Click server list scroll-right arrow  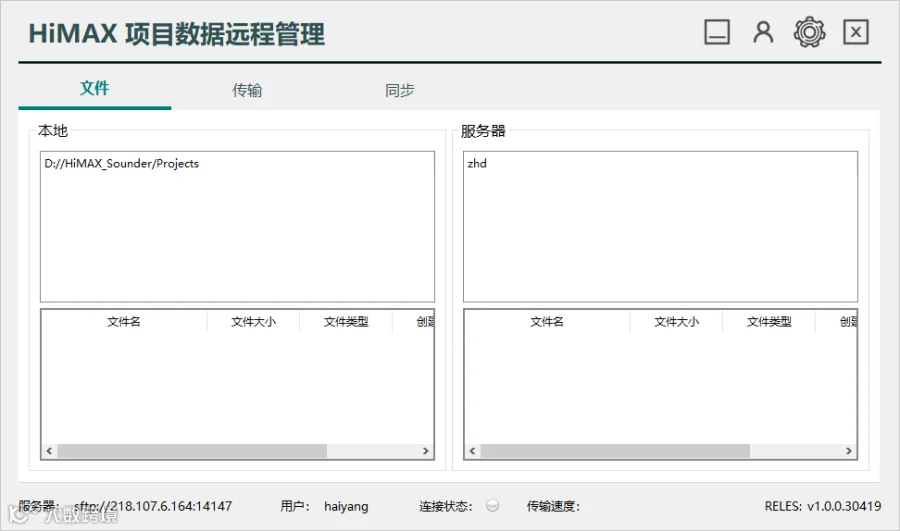pyautogui.click(x=848, y=451)
